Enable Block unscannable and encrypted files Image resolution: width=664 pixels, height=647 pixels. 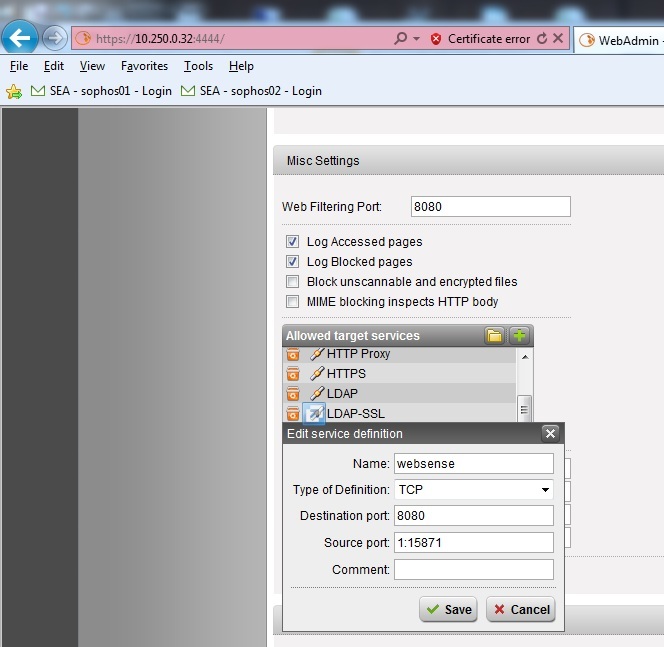coord(292,282)
